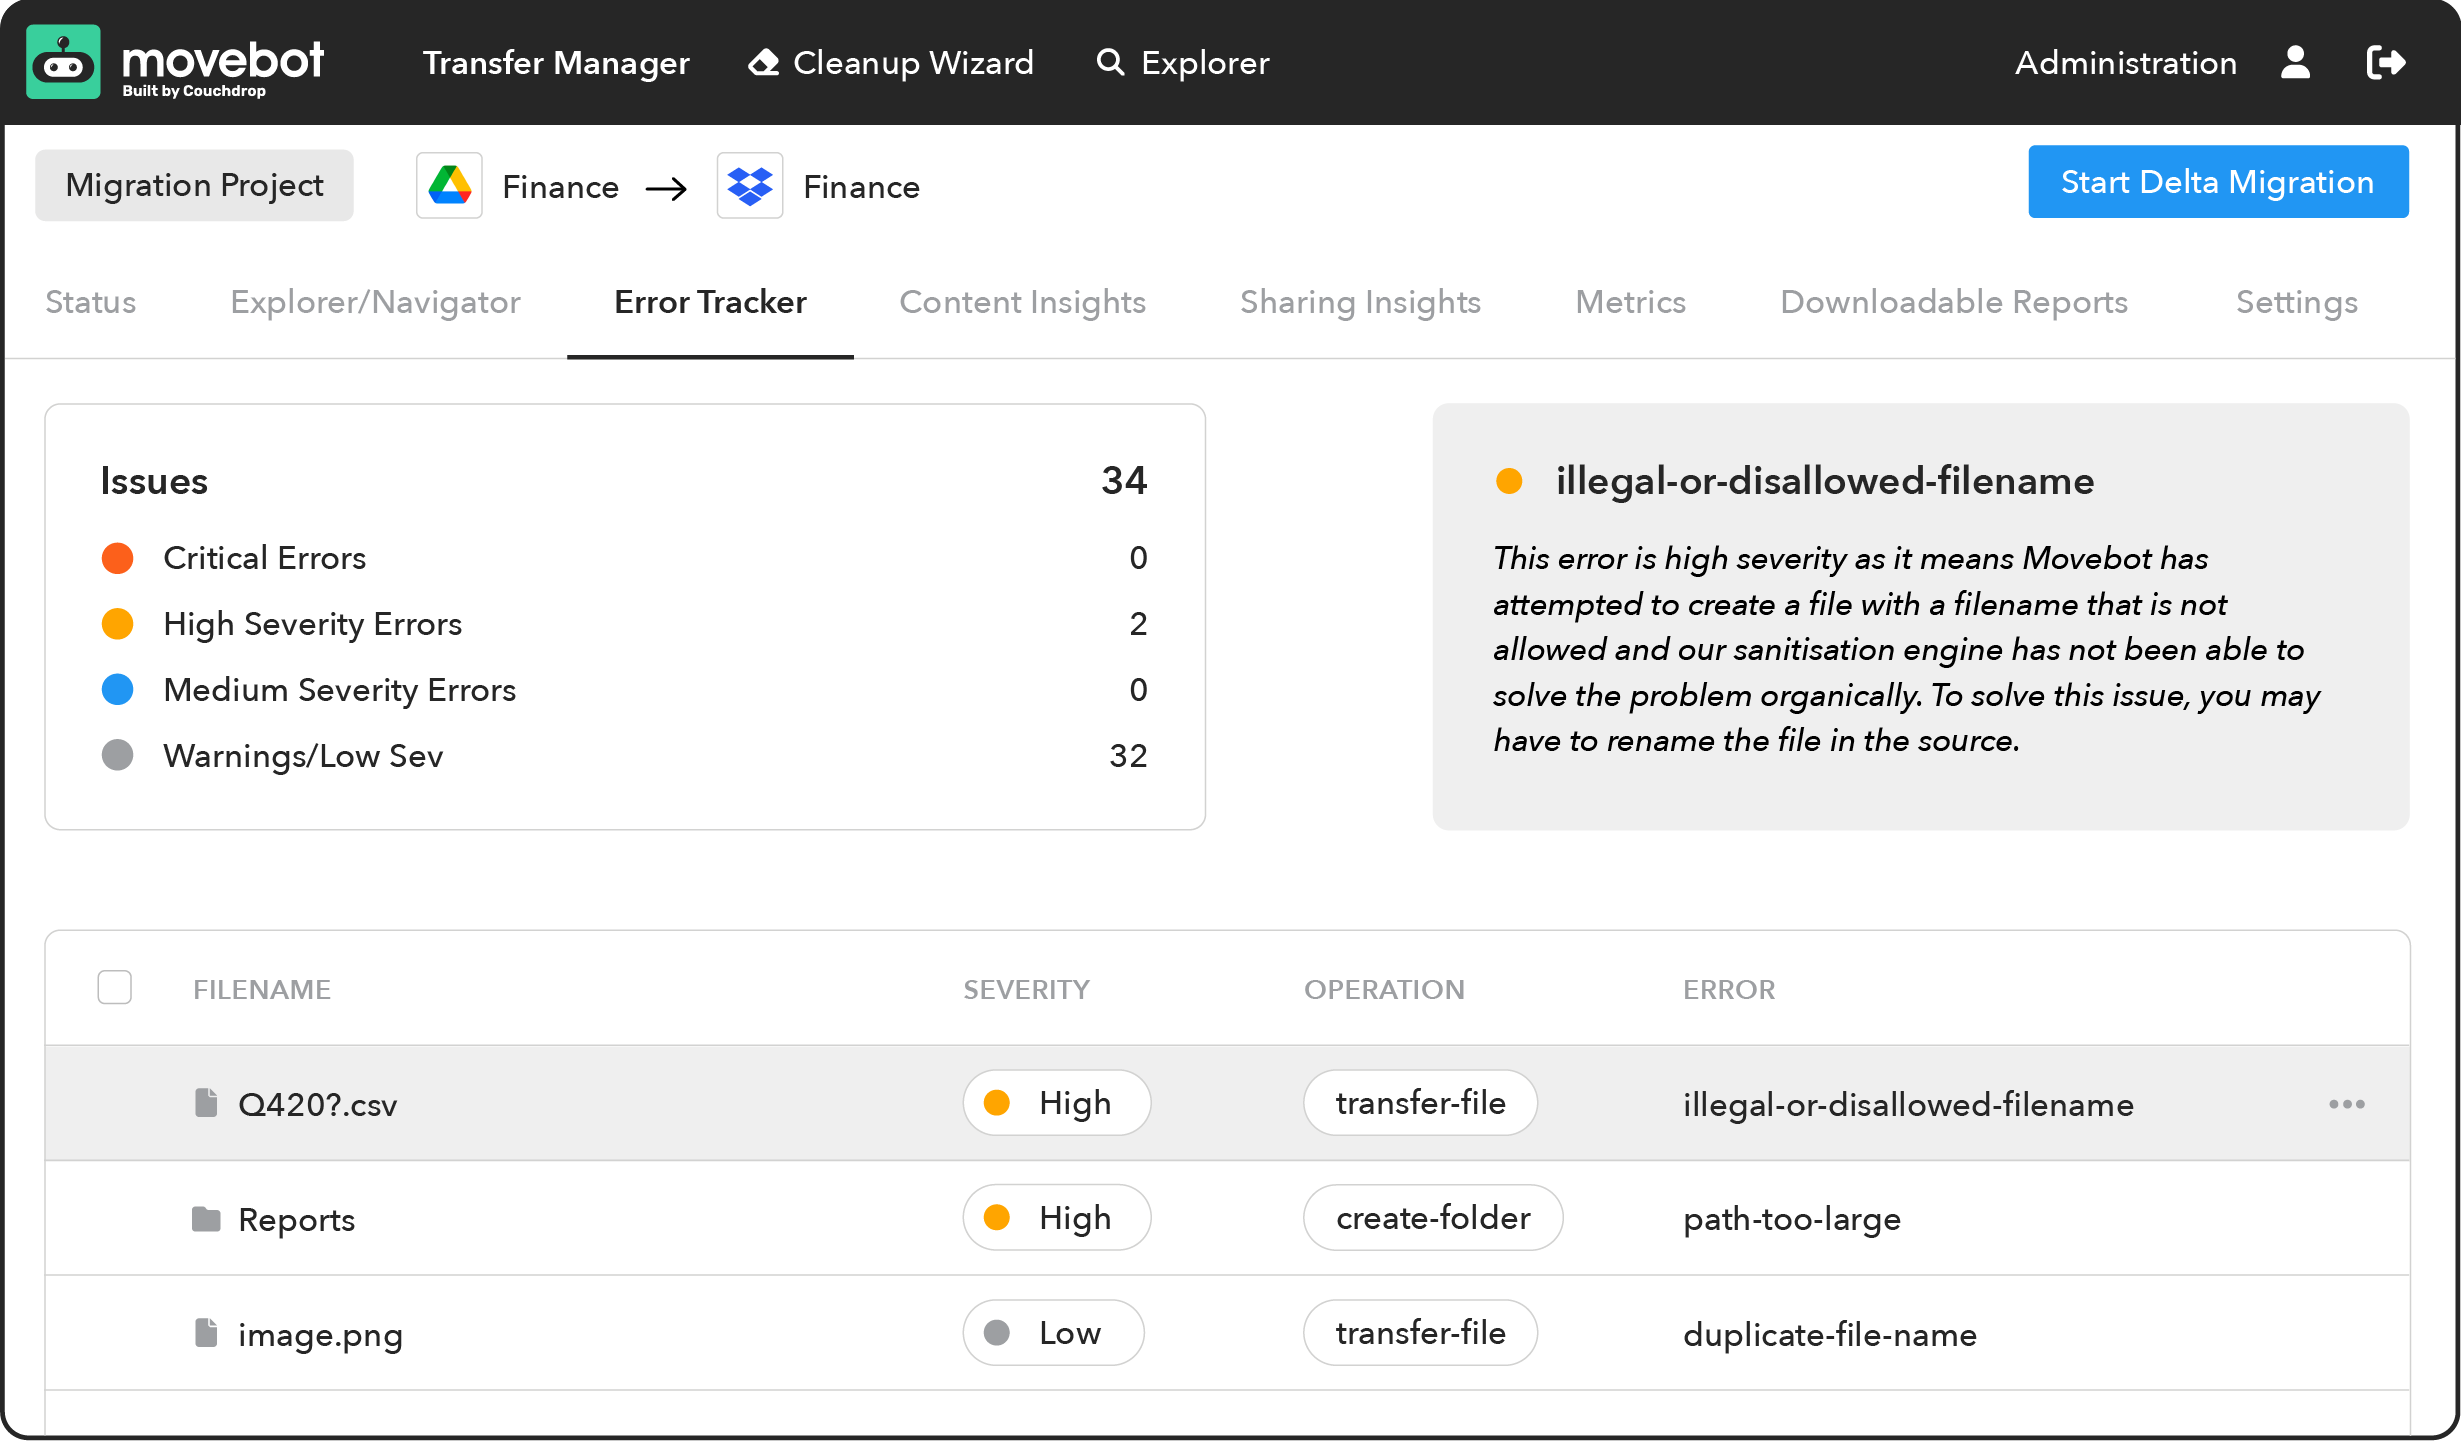This screenshot has height=1441, width=2461.
Task: Click the Dropbox destination icon
Action: [750, 186]
